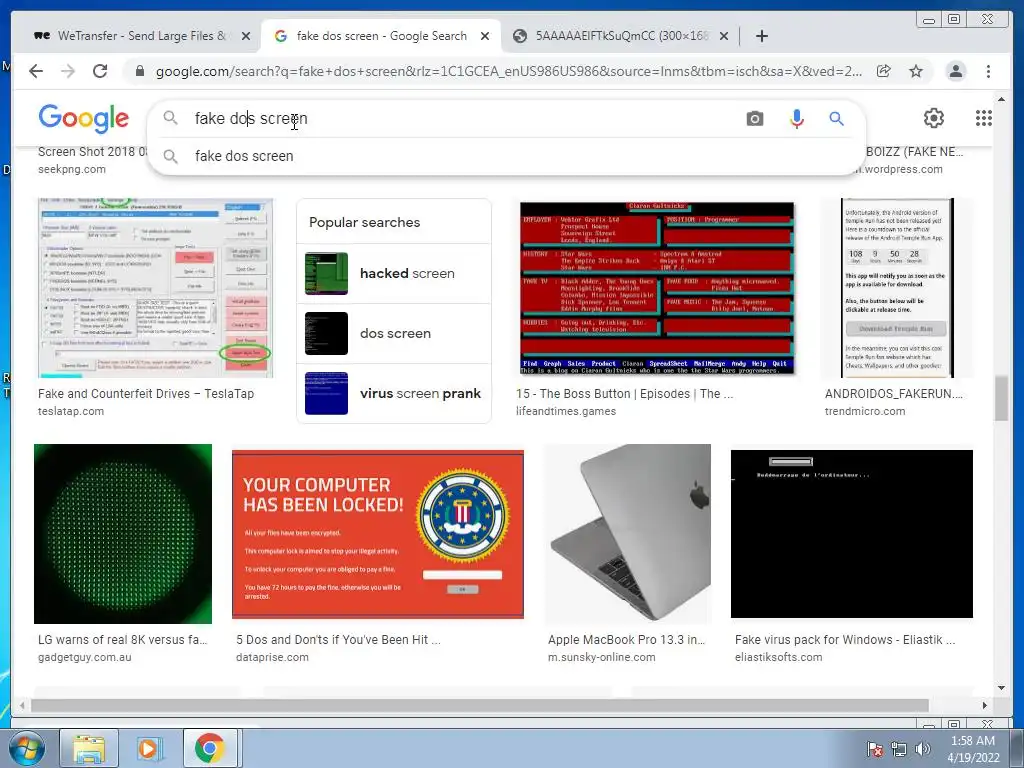Image resolution: width=1024 pixels, height=768 pixels.
Task: Click the browser forward arrow
Action: [x=67, y=71]
